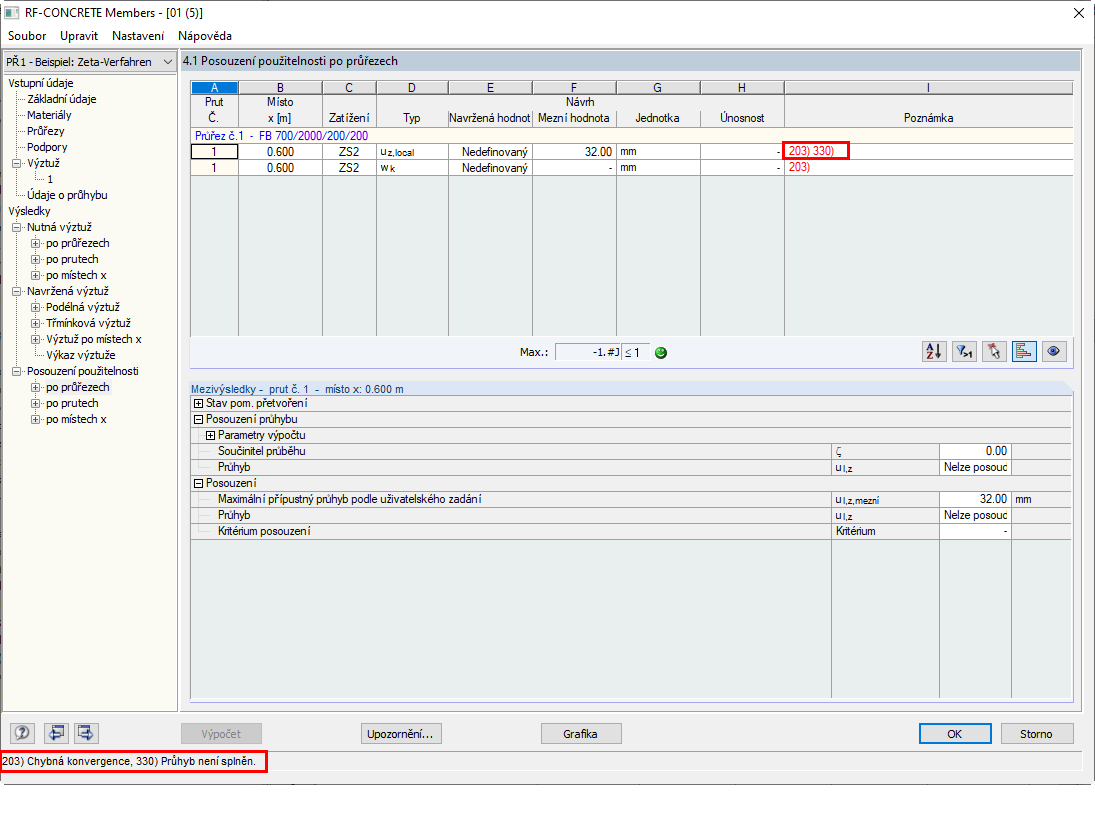Collapse the Navržená výztuž tree node
Viewport: 1095px width, 821px height.
click(x=17, y=292)
